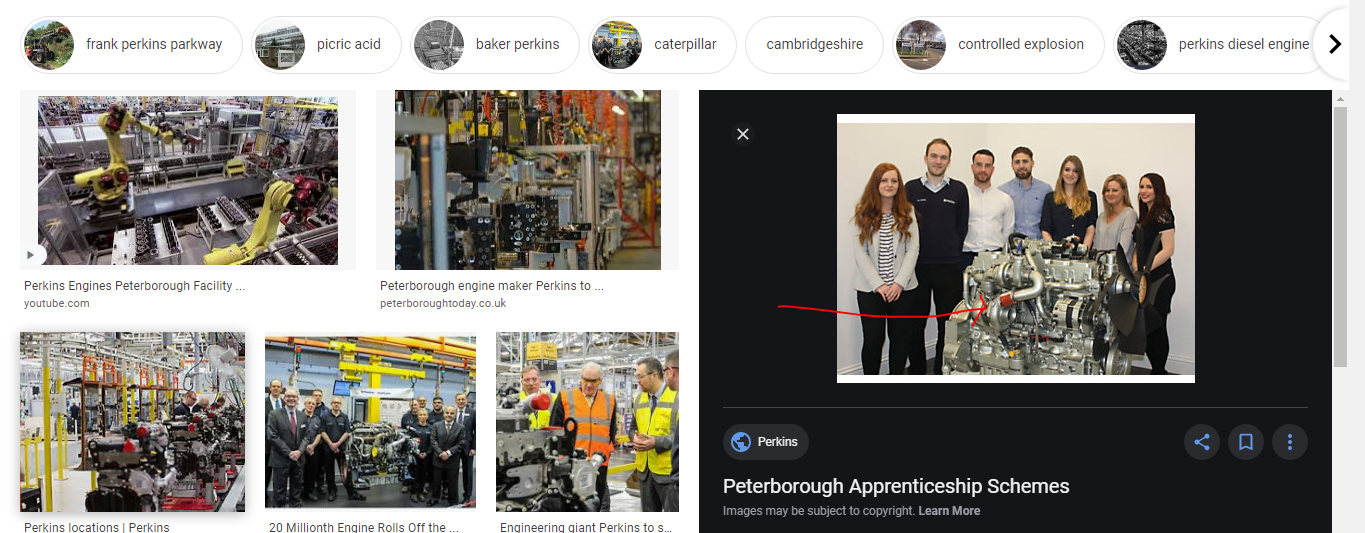Select the caterpillar suggestion chip

click(x=663, y=45)
